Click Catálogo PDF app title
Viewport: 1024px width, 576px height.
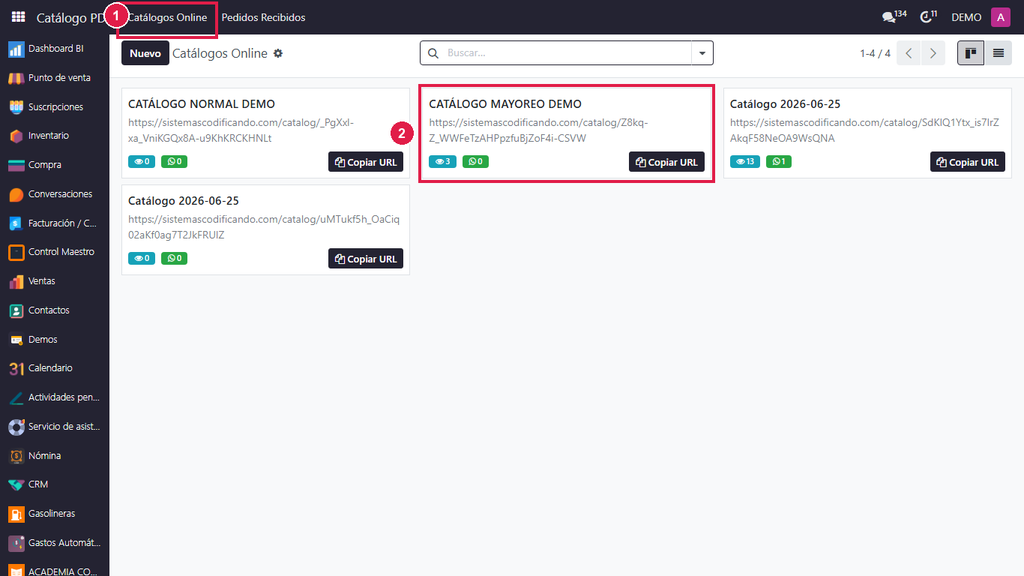click(70, 18)
